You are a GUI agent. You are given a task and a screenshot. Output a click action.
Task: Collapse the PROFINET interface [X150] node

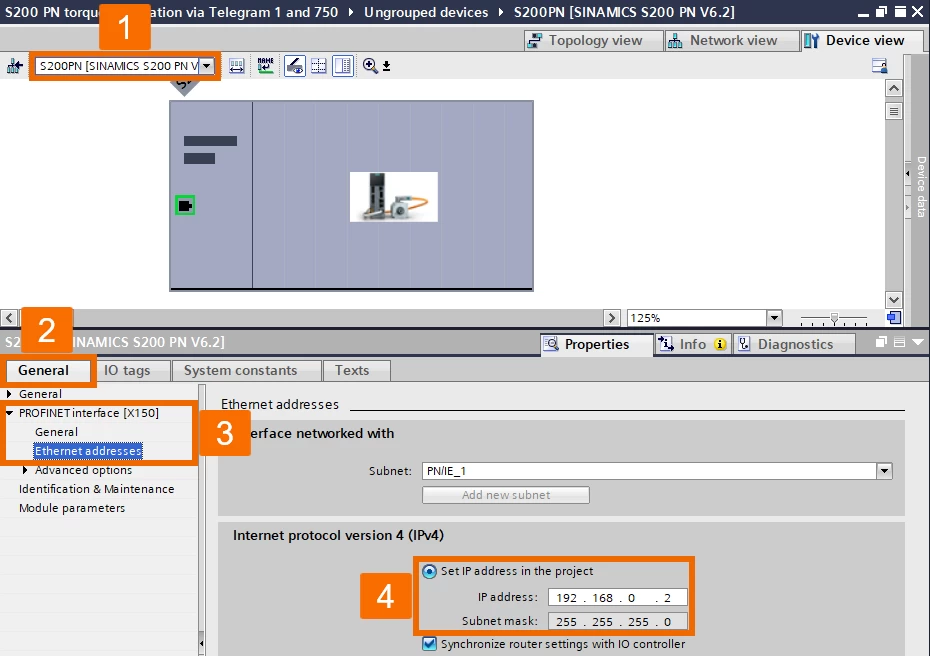click(9, 413)
